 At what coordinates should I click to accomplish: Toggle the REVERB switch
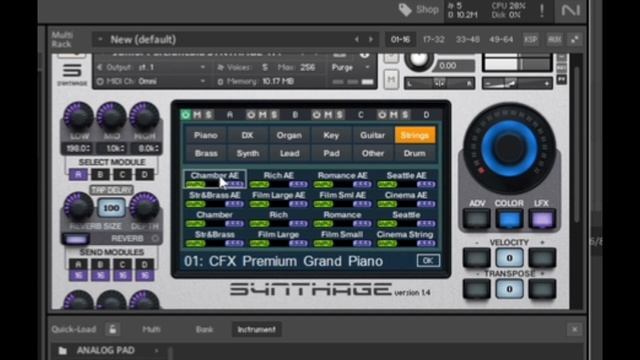[x=76, y=239]
